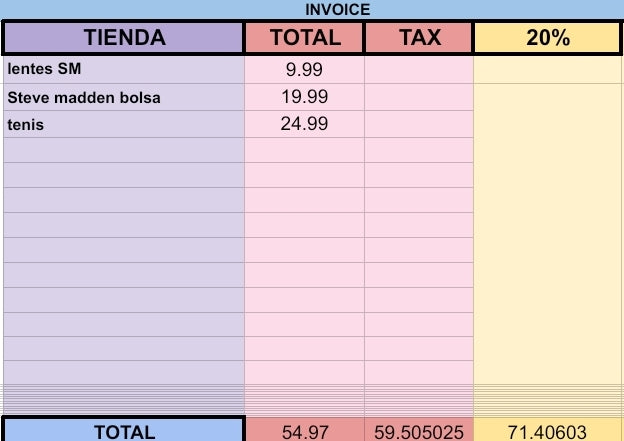
Task: Click the empty TAX cell beside 24.99
Action: click(419, 124)
